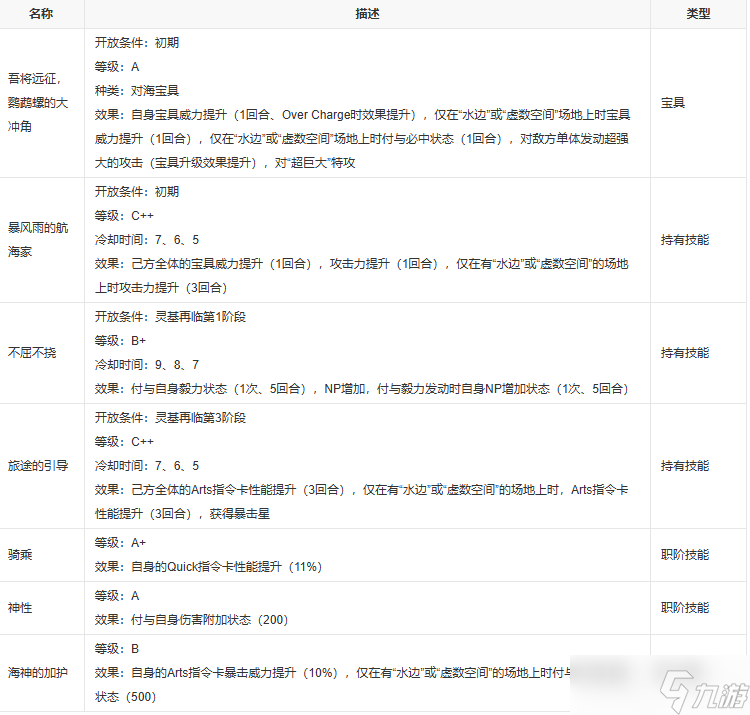Select the skill name 吾将远征, 鹦鹉螺的大冲角

tap(38, 102)
